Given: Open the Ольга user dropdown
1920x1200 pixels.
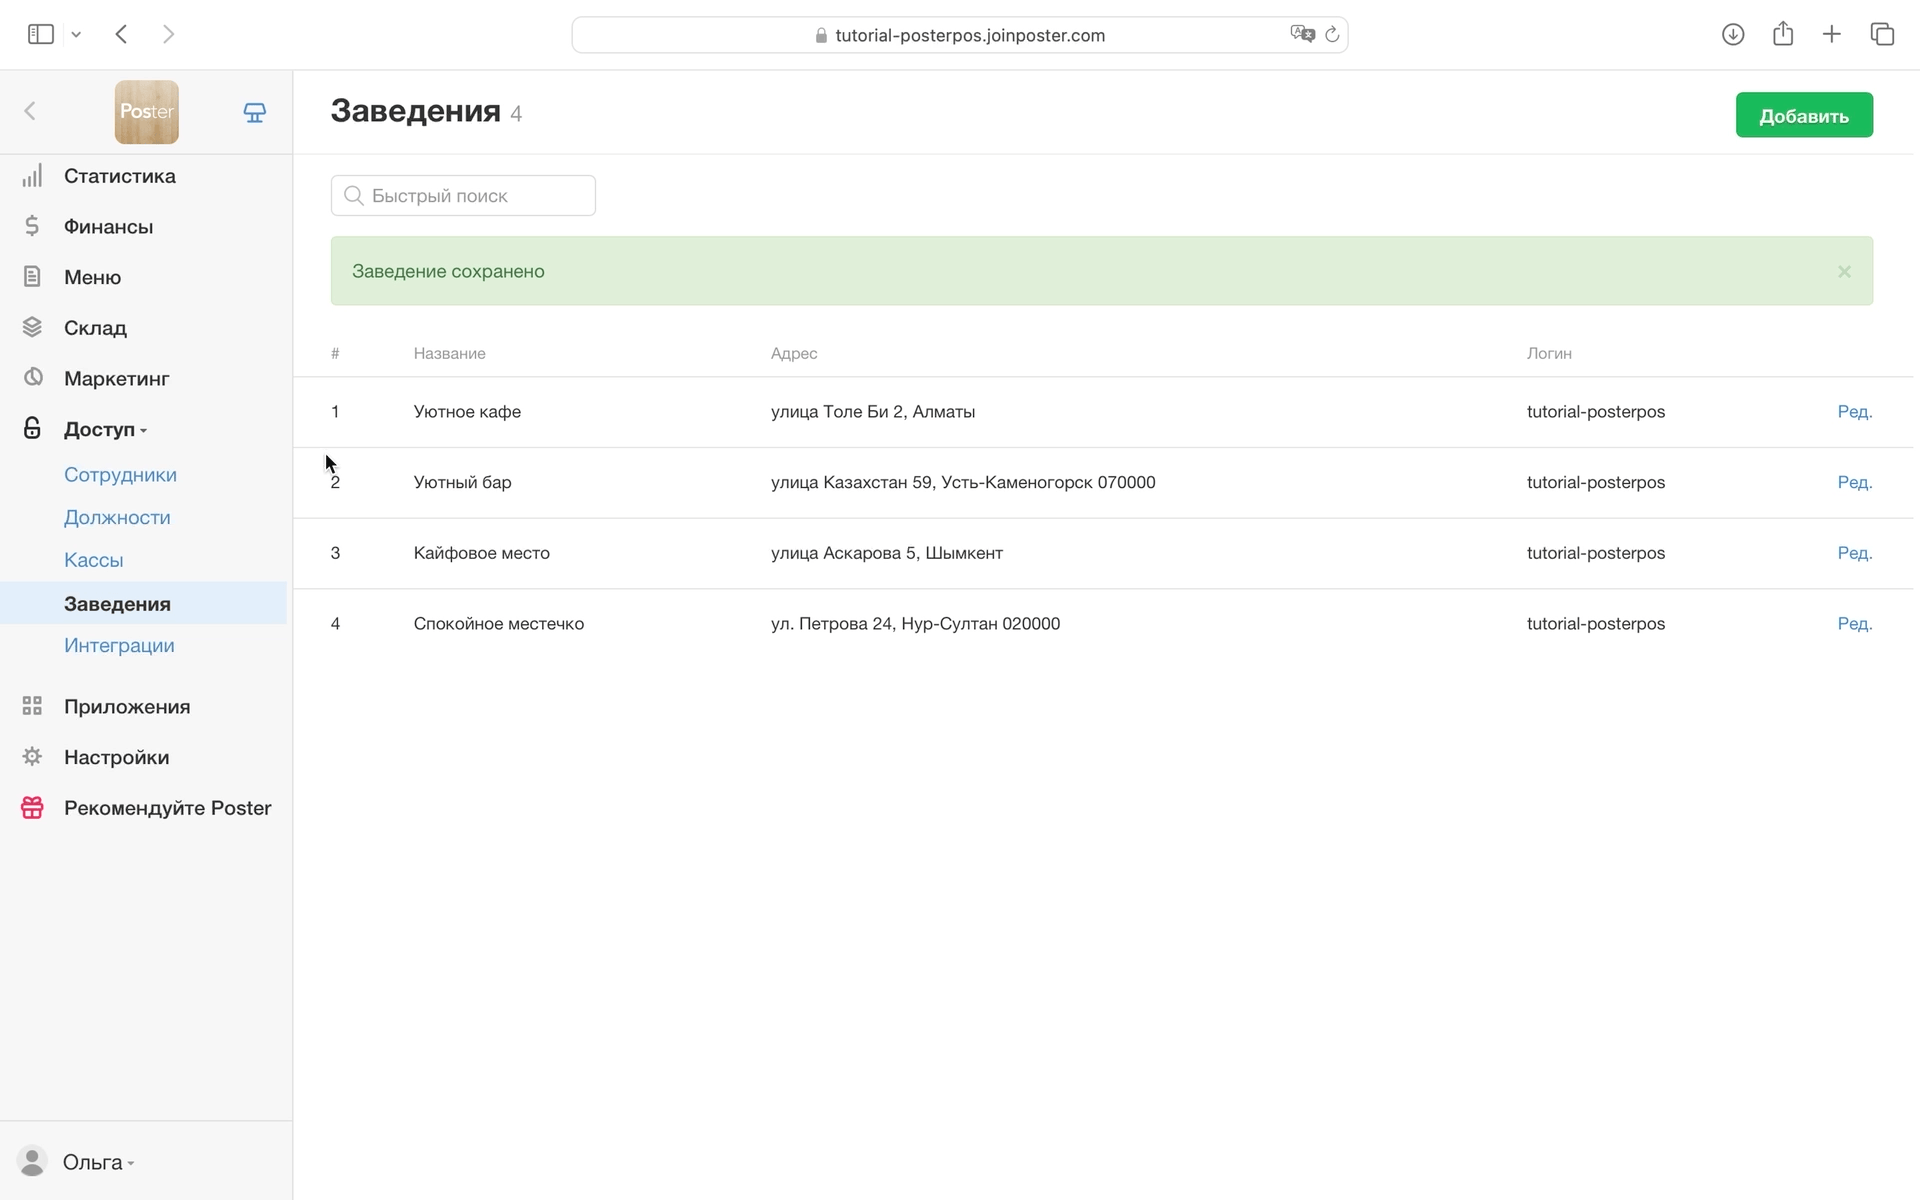Looking at the screenshot, I should 97,1162.
